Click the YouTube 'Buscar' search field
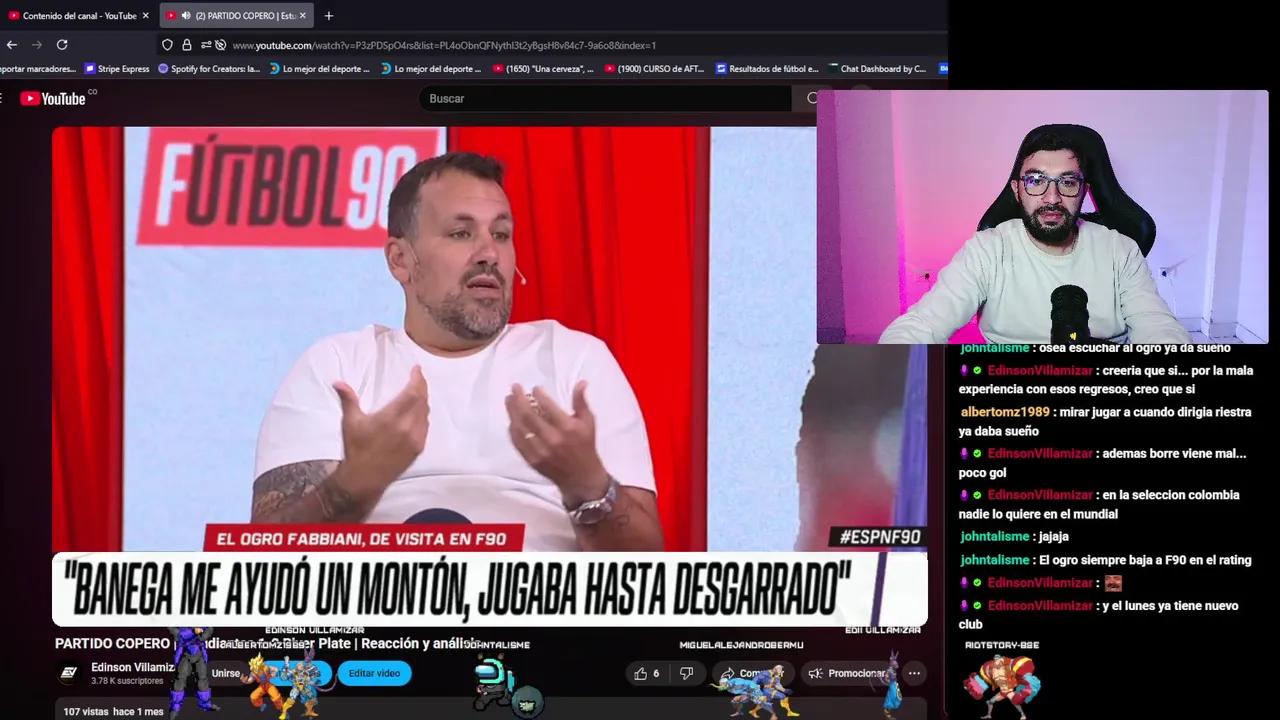Viewport: 1280px width, 720px height. click(605, 98)
